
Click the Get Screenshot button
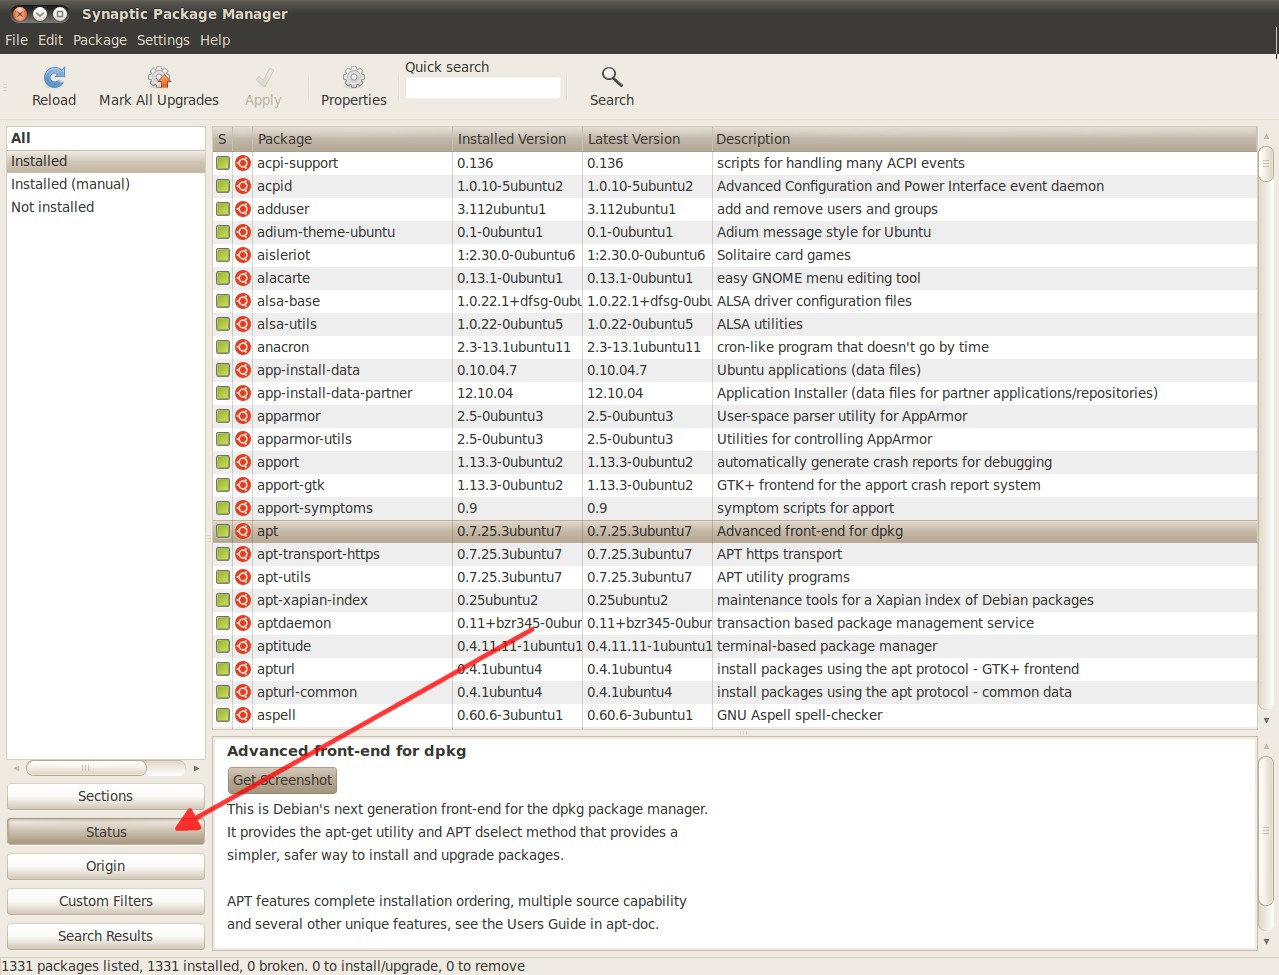click(x=282, y=780)
